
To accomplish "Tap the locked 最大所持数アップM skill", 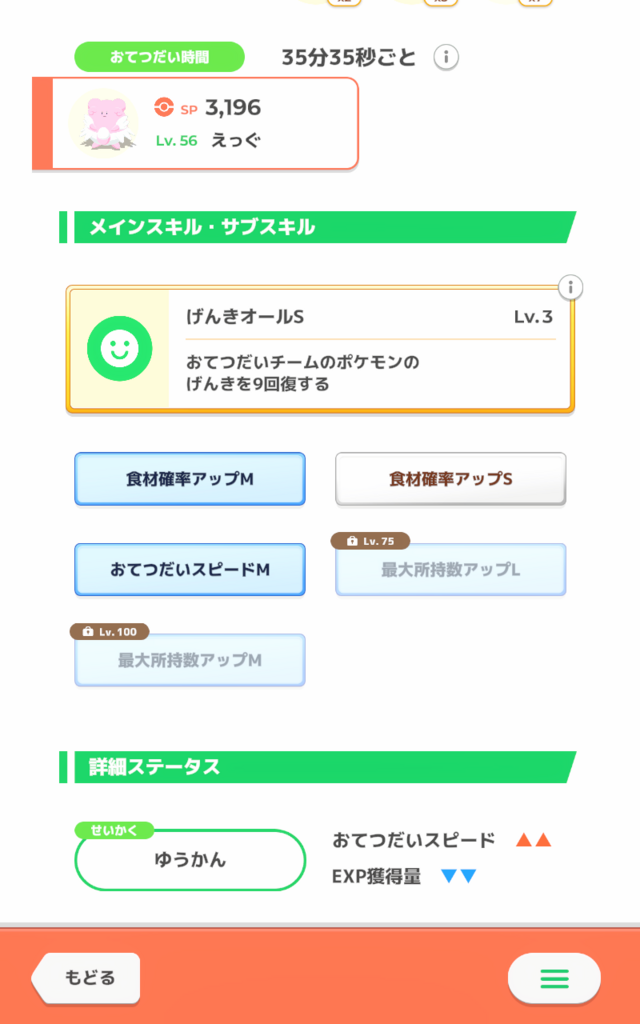I will coord(190,661).
